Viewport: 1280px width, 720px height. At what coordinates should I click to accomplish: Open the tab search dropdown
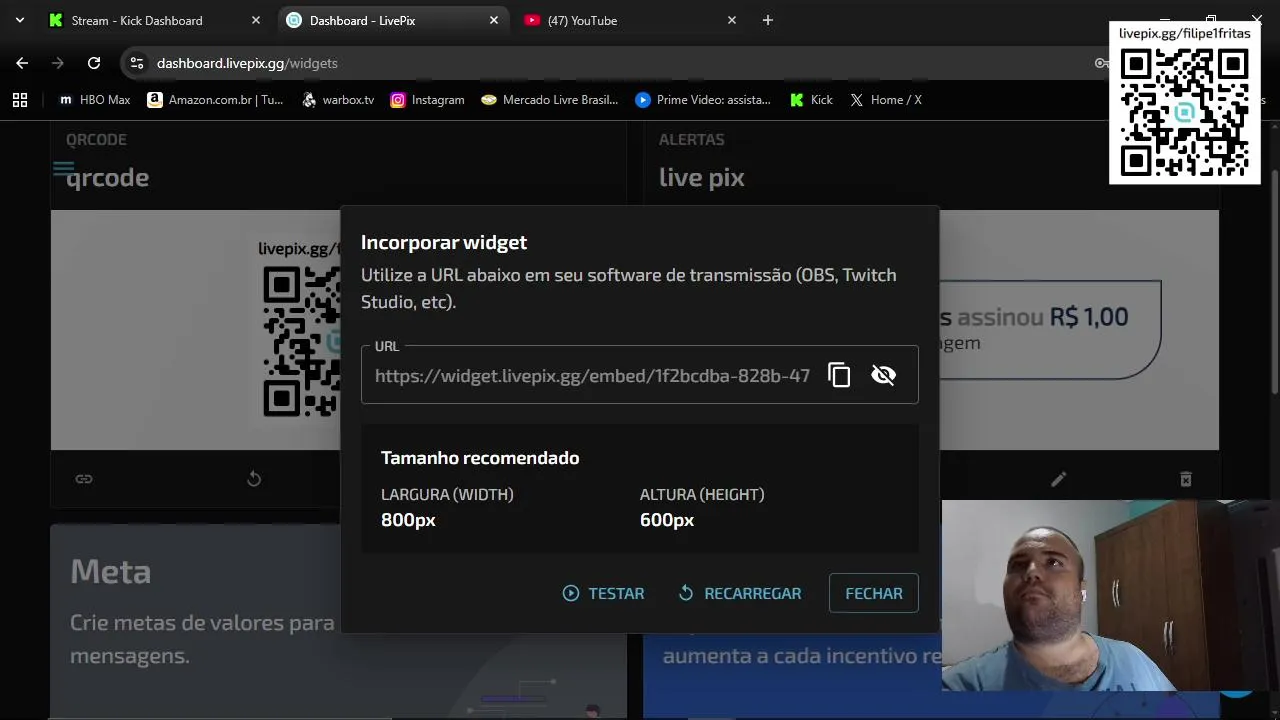(x=20, y=20)
